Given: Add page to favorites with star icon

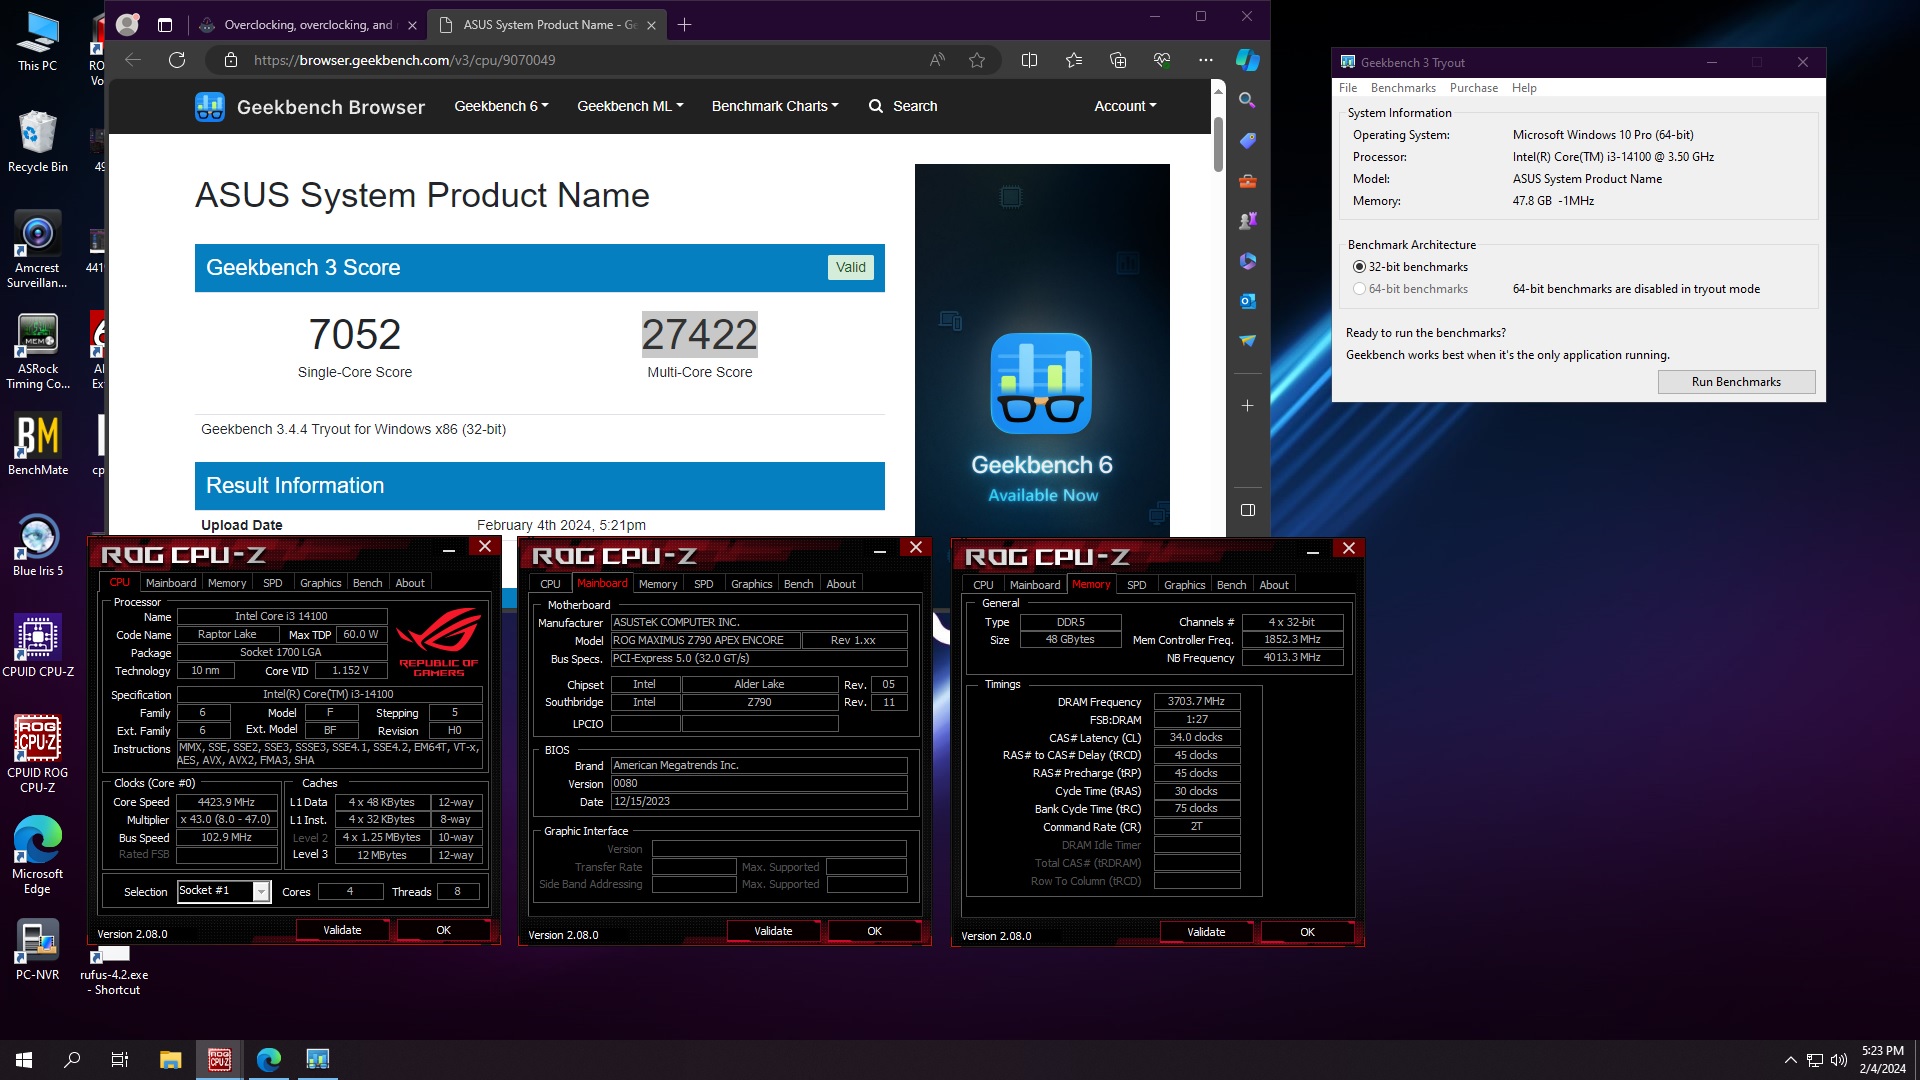Looking at the screenshot, I should tap(977, 60).
